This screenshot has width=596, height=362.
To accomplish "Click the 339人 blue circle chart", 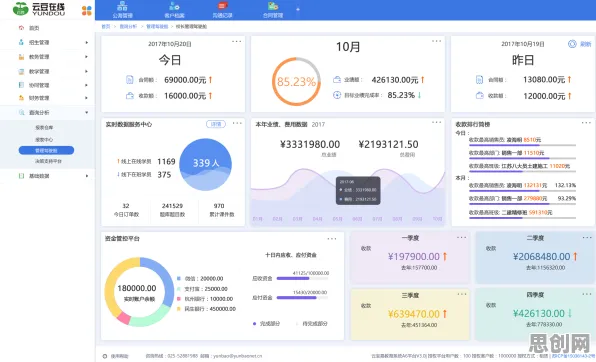I will pyautogui.click(x=205, y=164).
